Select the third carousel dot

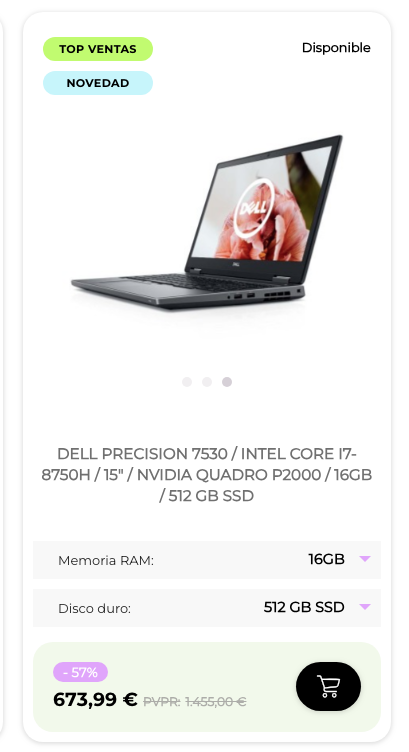(x=227, y=382)
